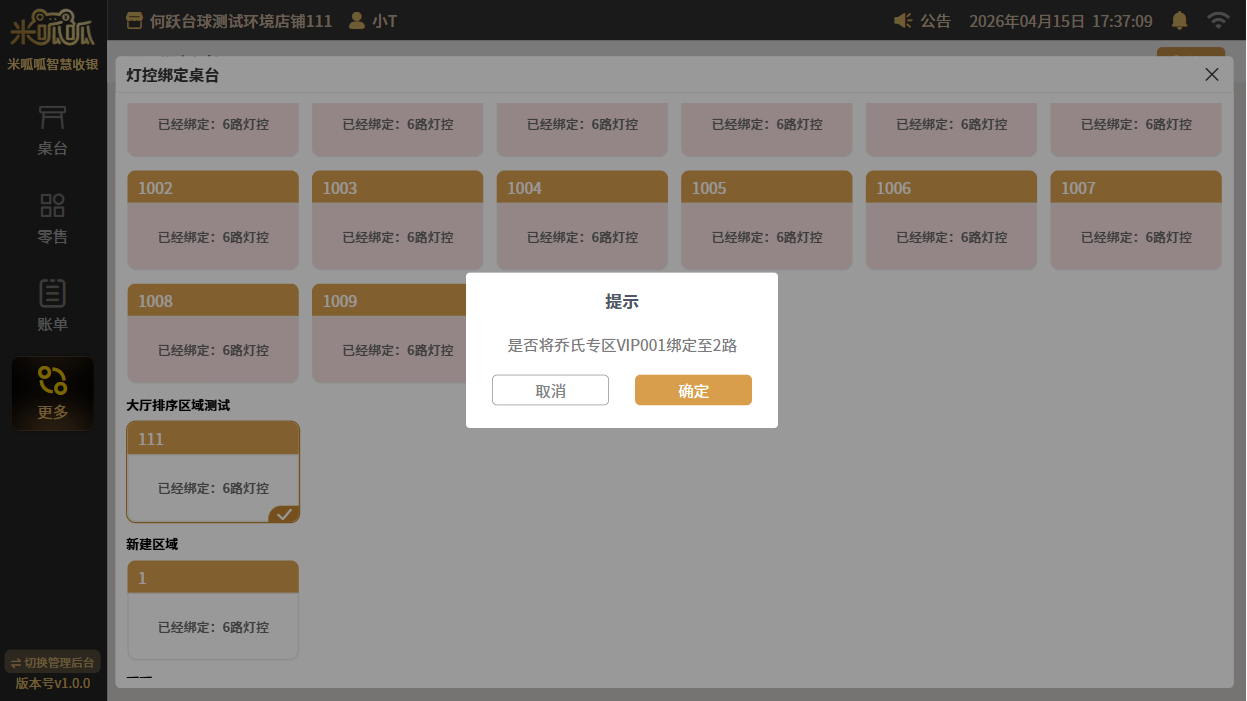Toggle the selected table card 111
This screenshot has height=701, width=1247.
(213, 472)
